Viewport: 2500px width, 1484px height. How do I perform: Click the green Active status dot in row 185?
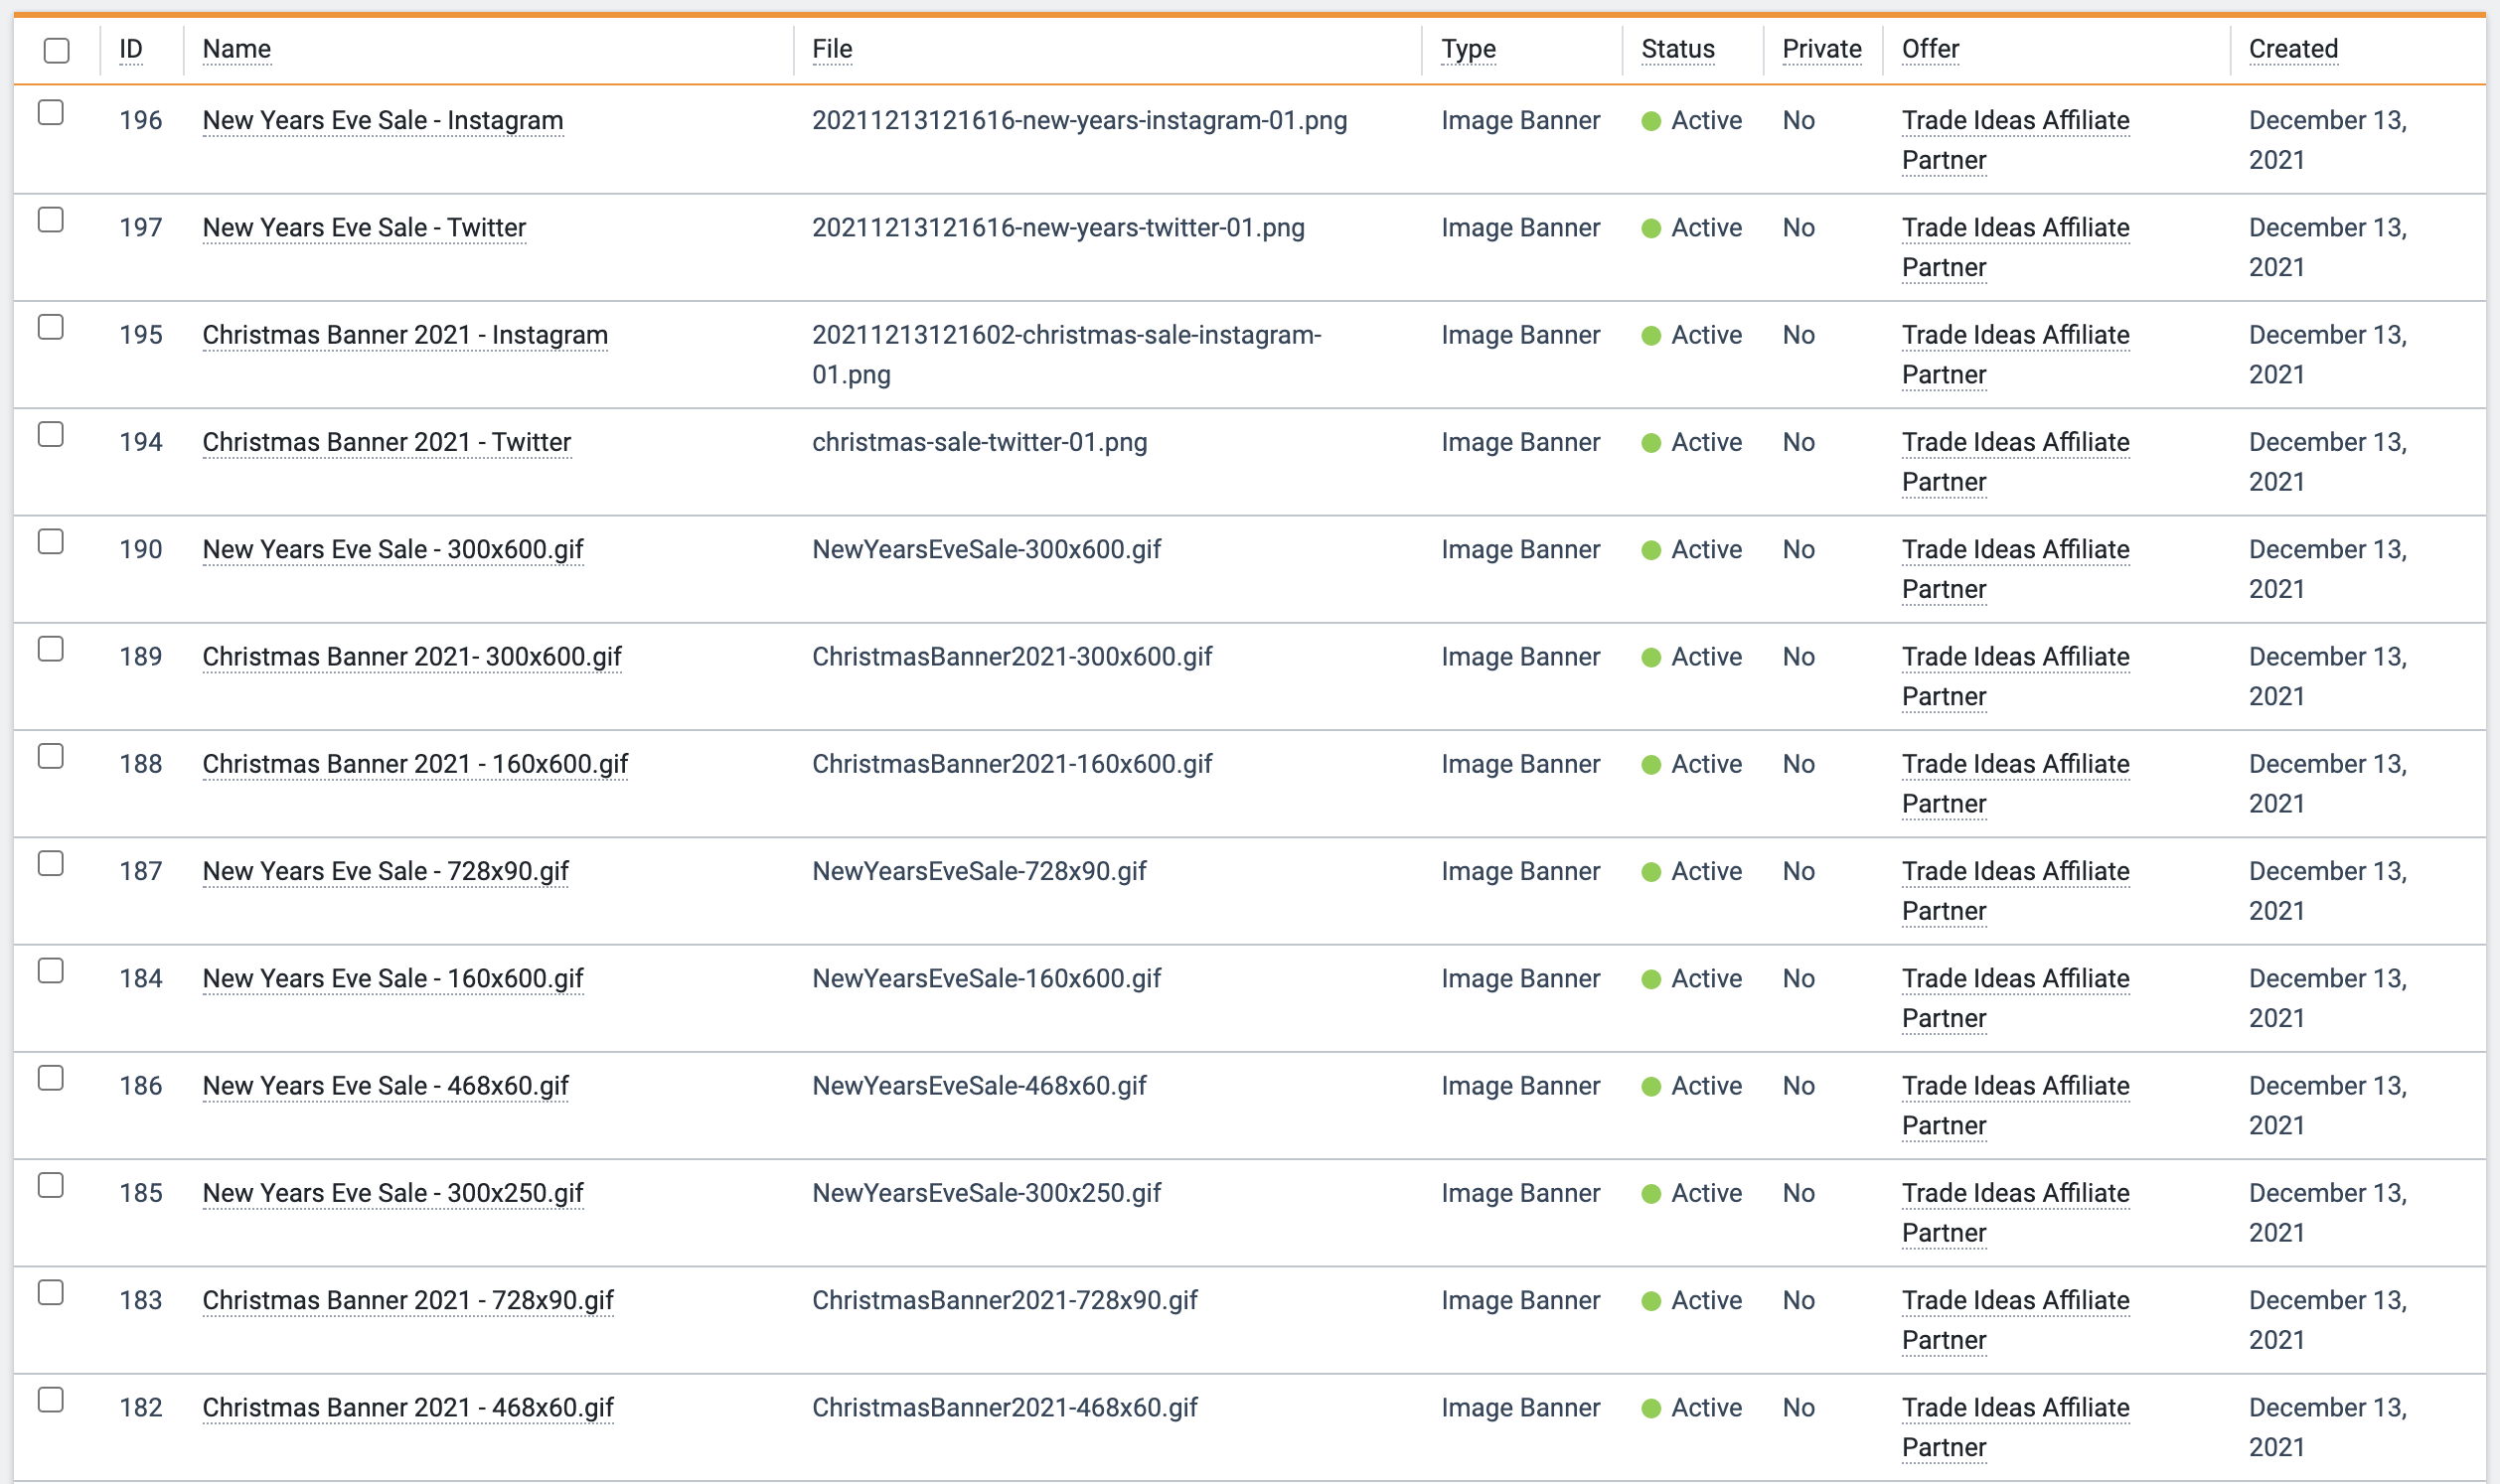click(1651, 1194)
